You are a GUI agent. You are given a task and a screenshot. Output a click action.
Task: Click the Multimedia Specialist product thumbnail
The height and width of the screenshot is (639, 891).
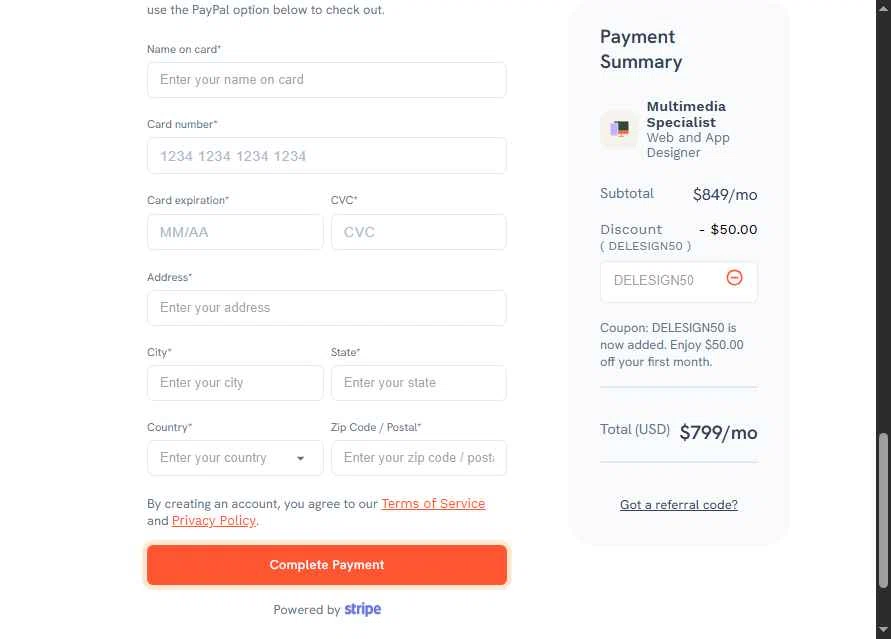pos(619,129)
